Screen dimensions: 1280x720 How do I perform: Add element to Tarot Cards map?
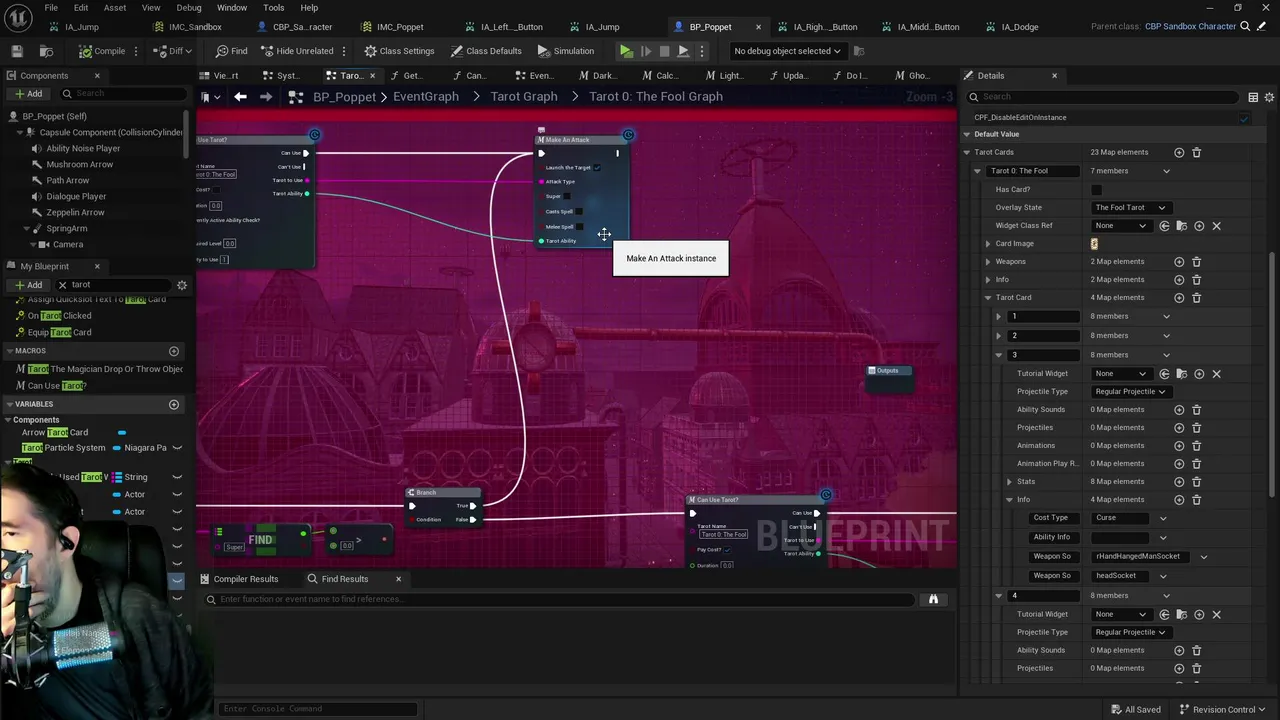[1179, 152]
